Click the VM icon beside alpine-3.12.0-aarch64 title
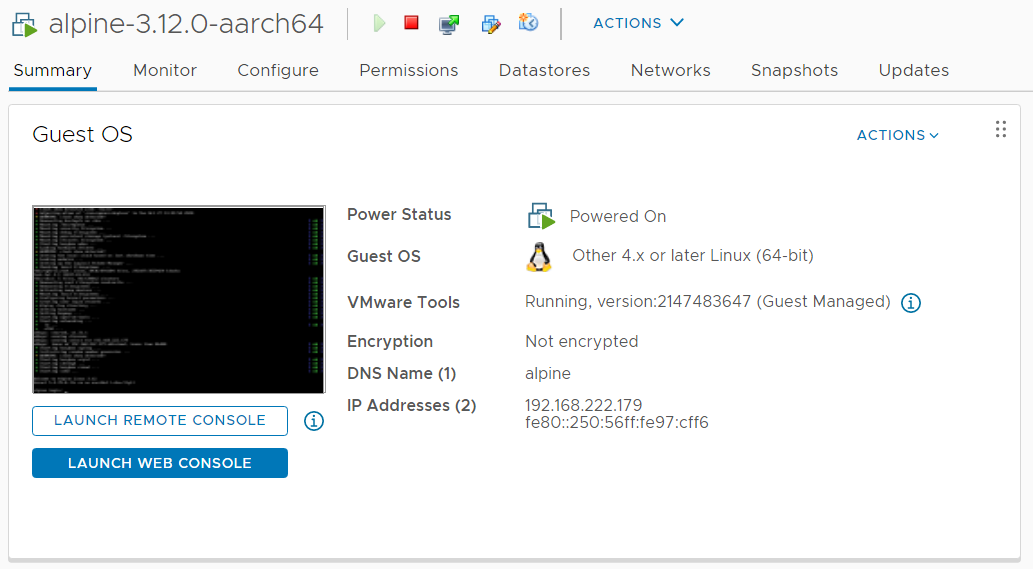 pyautogui.click(x=24, y=25)
